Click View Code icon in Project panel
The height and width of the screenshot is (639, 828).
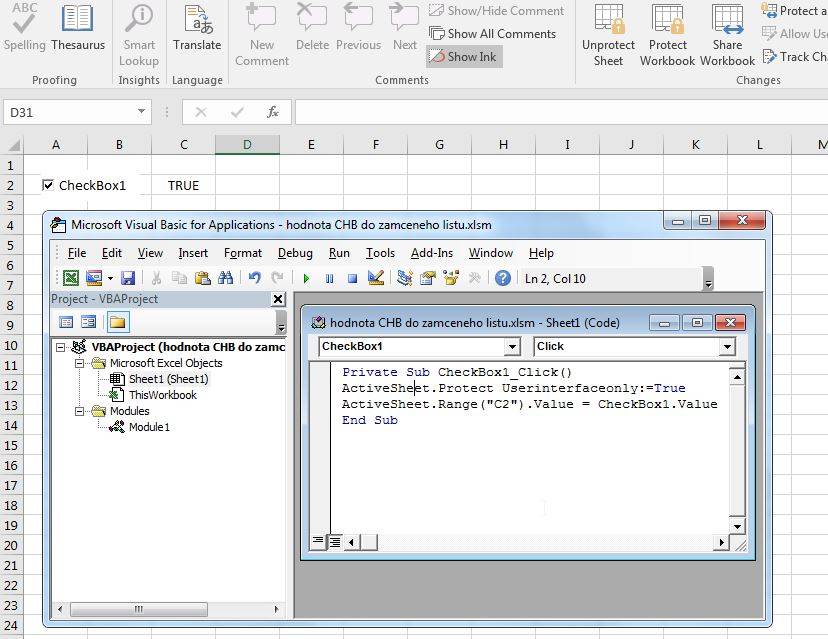pyautogui.click(x=67, y=322)
